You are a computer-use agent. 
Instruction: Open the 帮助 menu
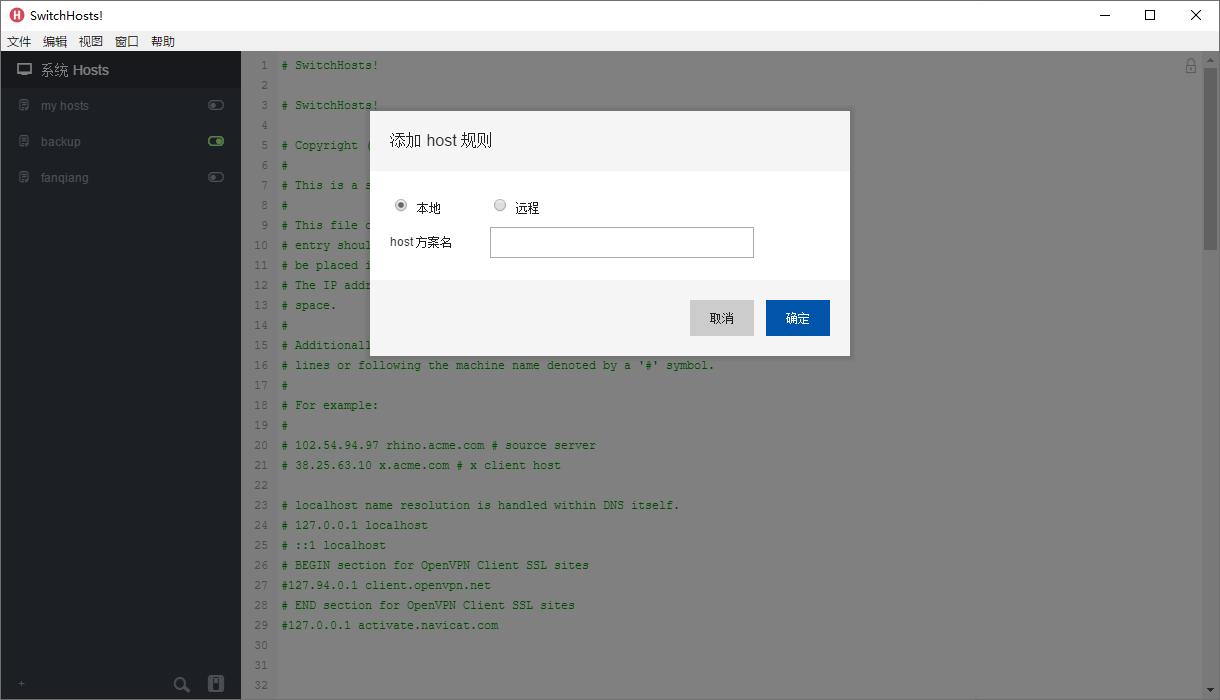[162, 41]
